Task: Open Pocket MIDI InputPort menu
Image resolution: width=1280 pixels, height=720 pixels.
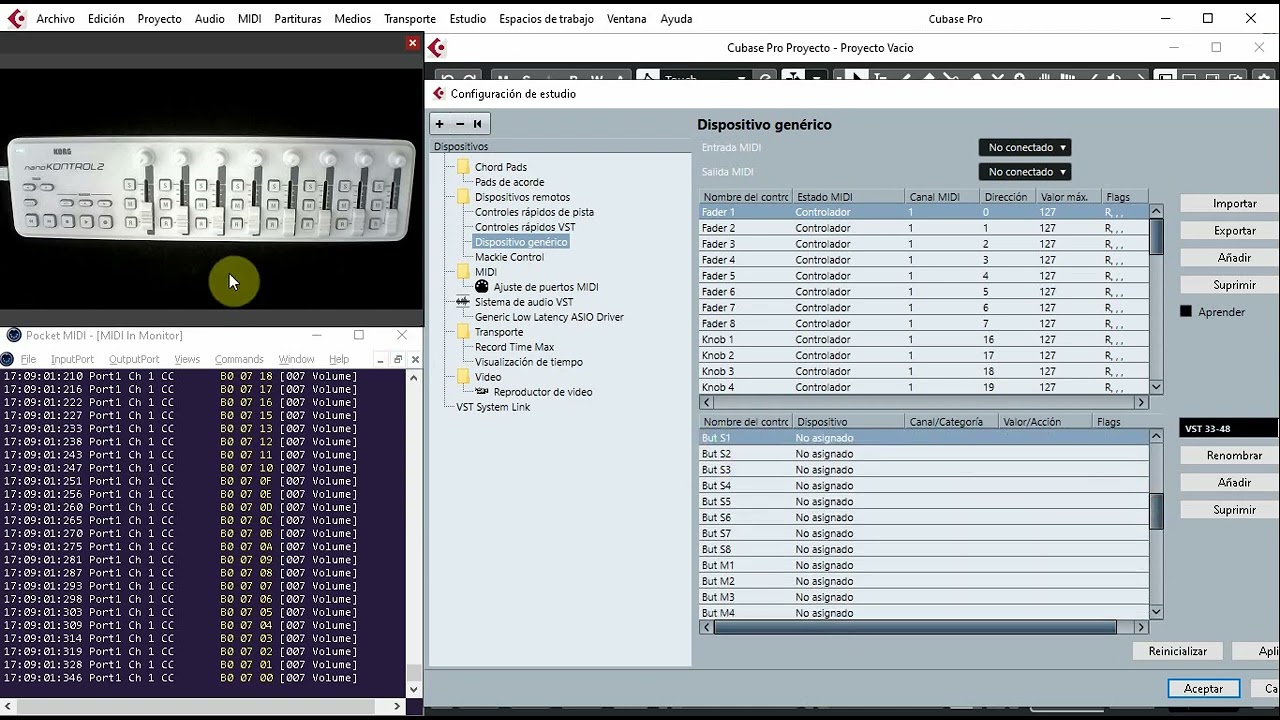Action: [72, 359]
